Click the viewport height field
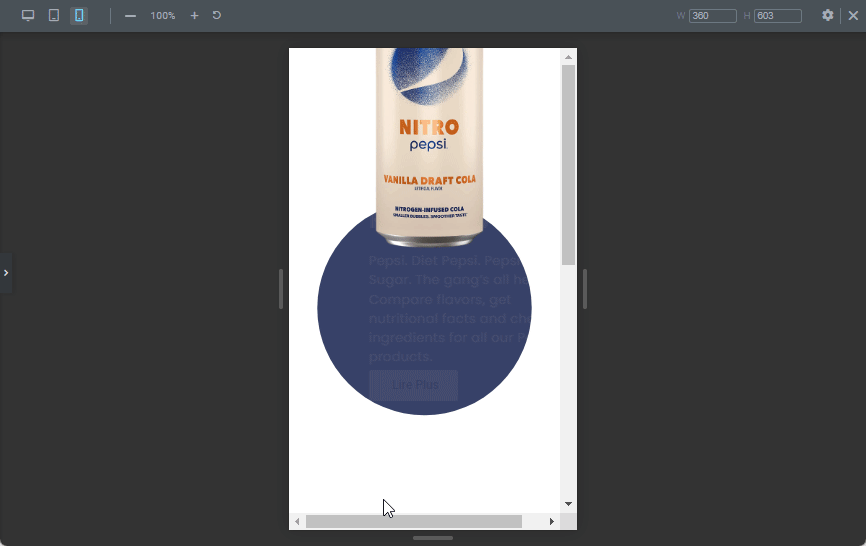The image size is (866, 546). (x=778, y=15)
